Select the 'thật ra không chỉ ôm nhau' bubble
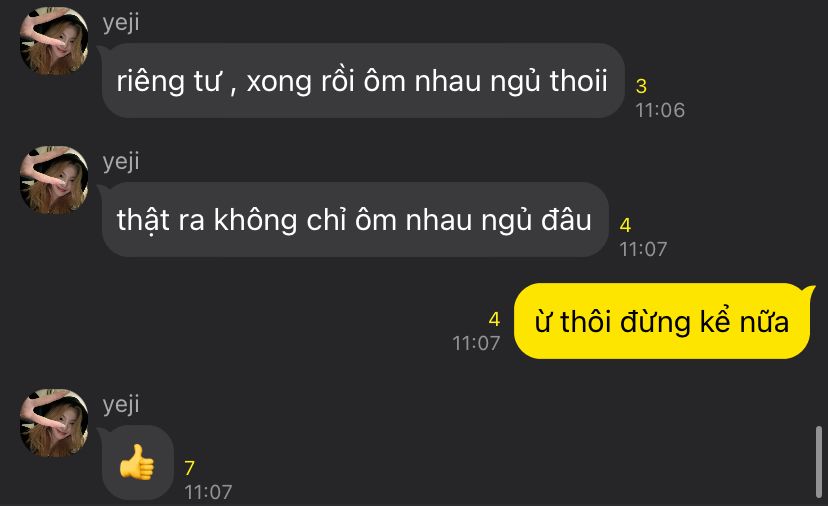Viewport: 828px width, 506px height. pos(355,219)
